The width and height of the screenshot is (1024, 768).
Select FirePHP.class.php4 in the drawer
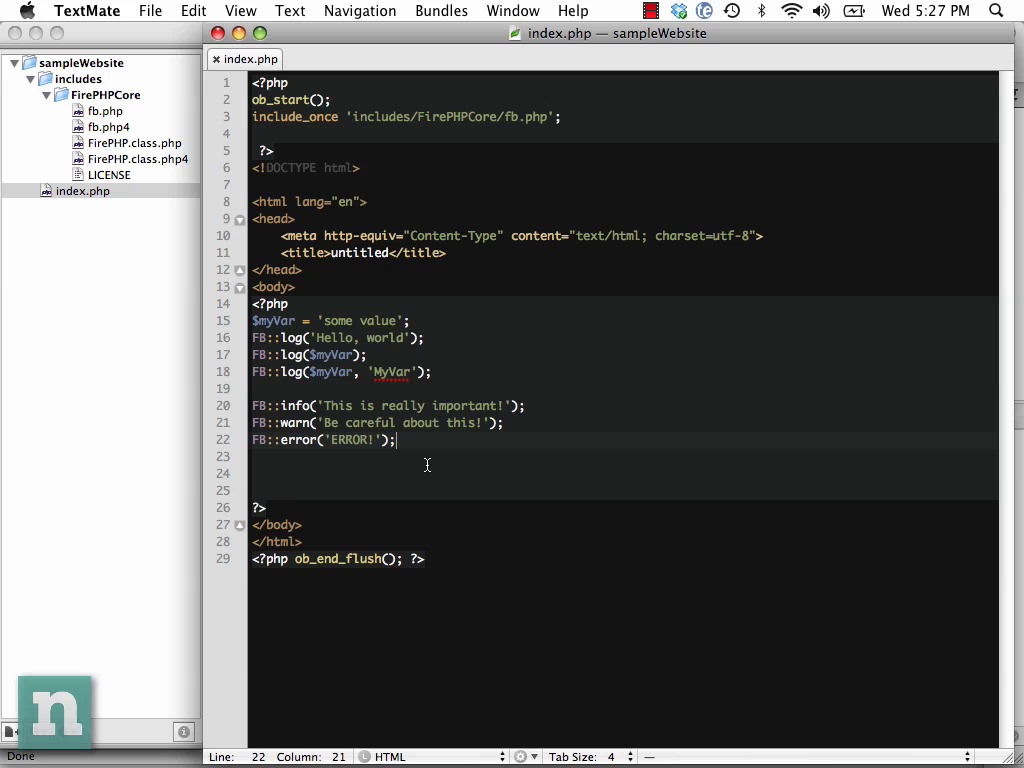click(138, 159)
